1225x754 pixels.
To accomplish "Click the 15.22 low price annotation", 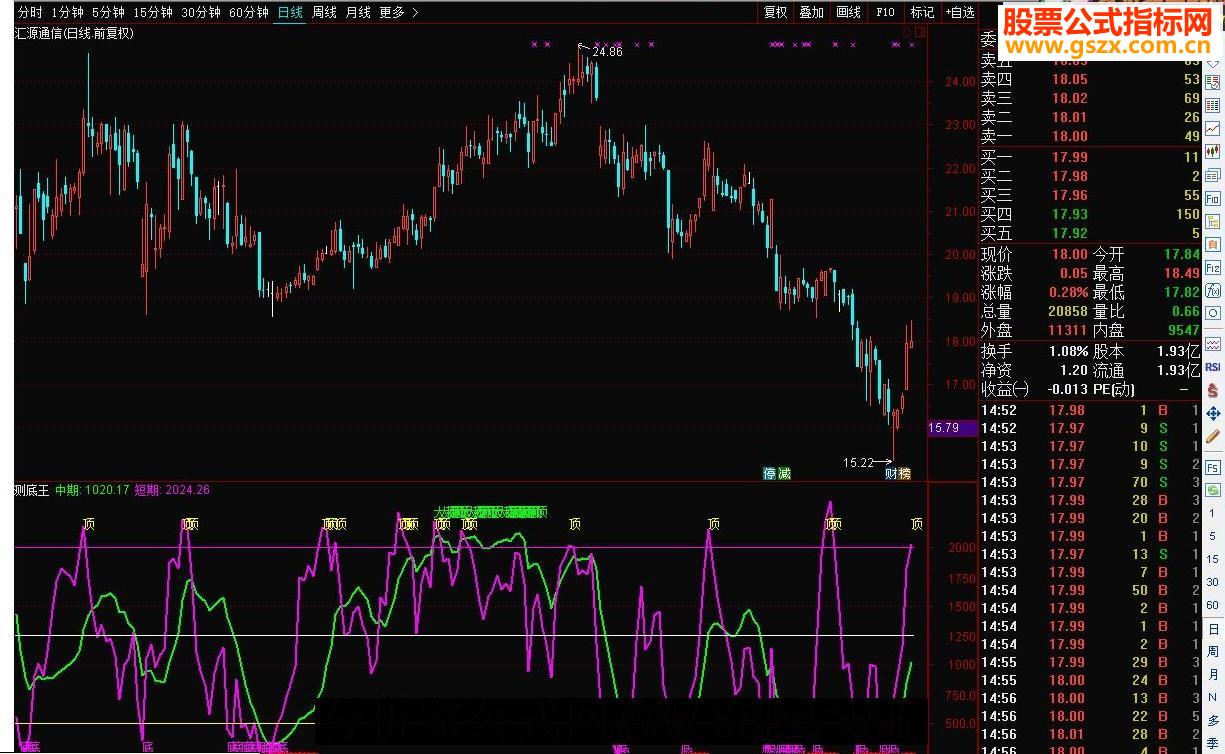I will [858, 463].
